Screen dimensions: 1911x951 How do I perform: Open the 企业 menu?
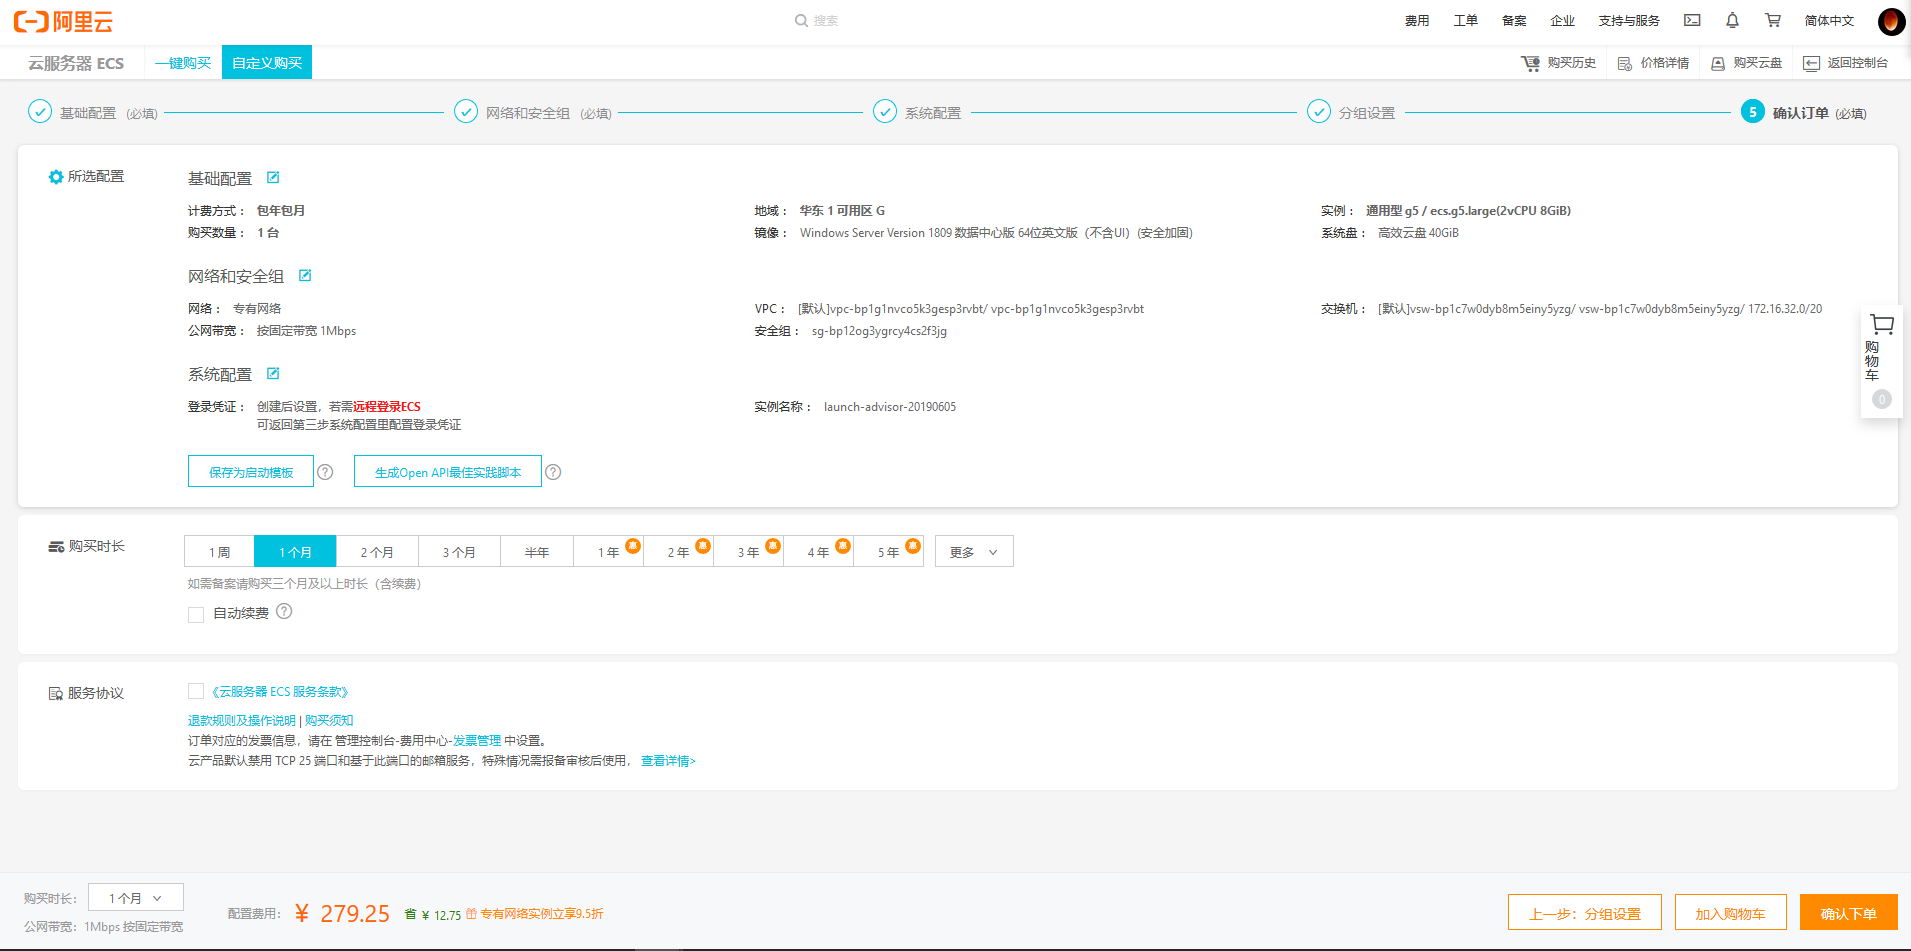[x=1562, y=20]
